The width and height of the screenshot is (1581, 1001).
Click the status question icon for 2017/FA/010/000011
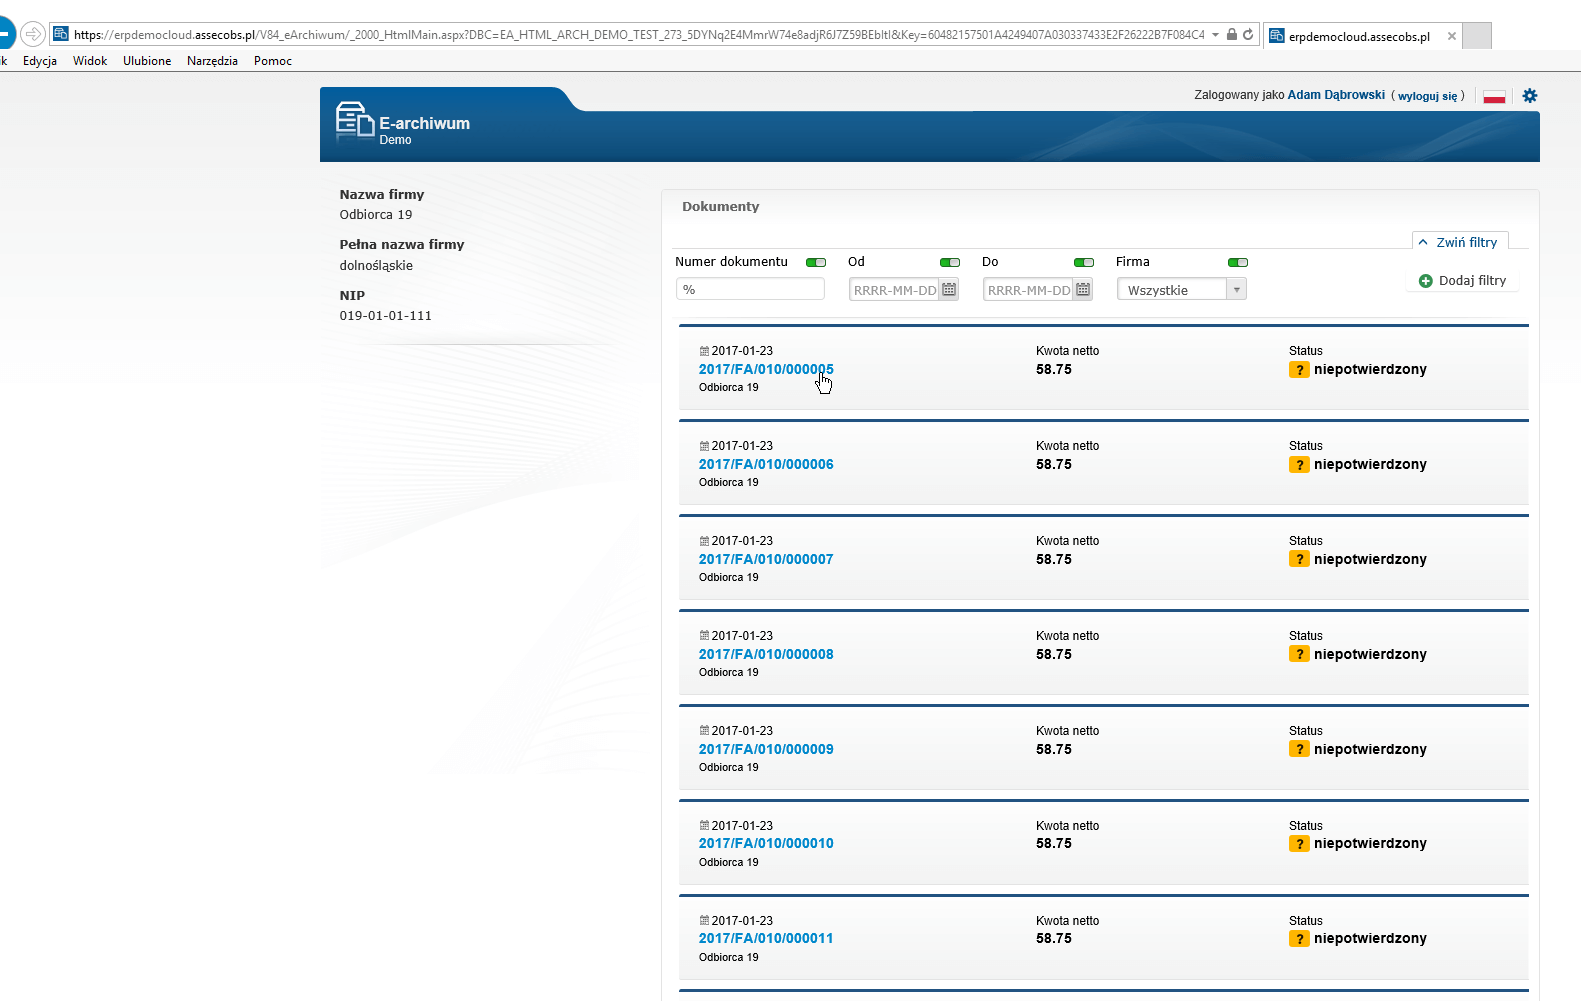point(1299,939)
